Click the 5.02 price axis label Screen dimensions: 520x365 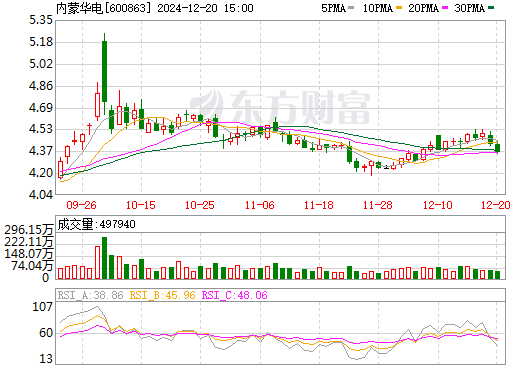click(41, 64)
